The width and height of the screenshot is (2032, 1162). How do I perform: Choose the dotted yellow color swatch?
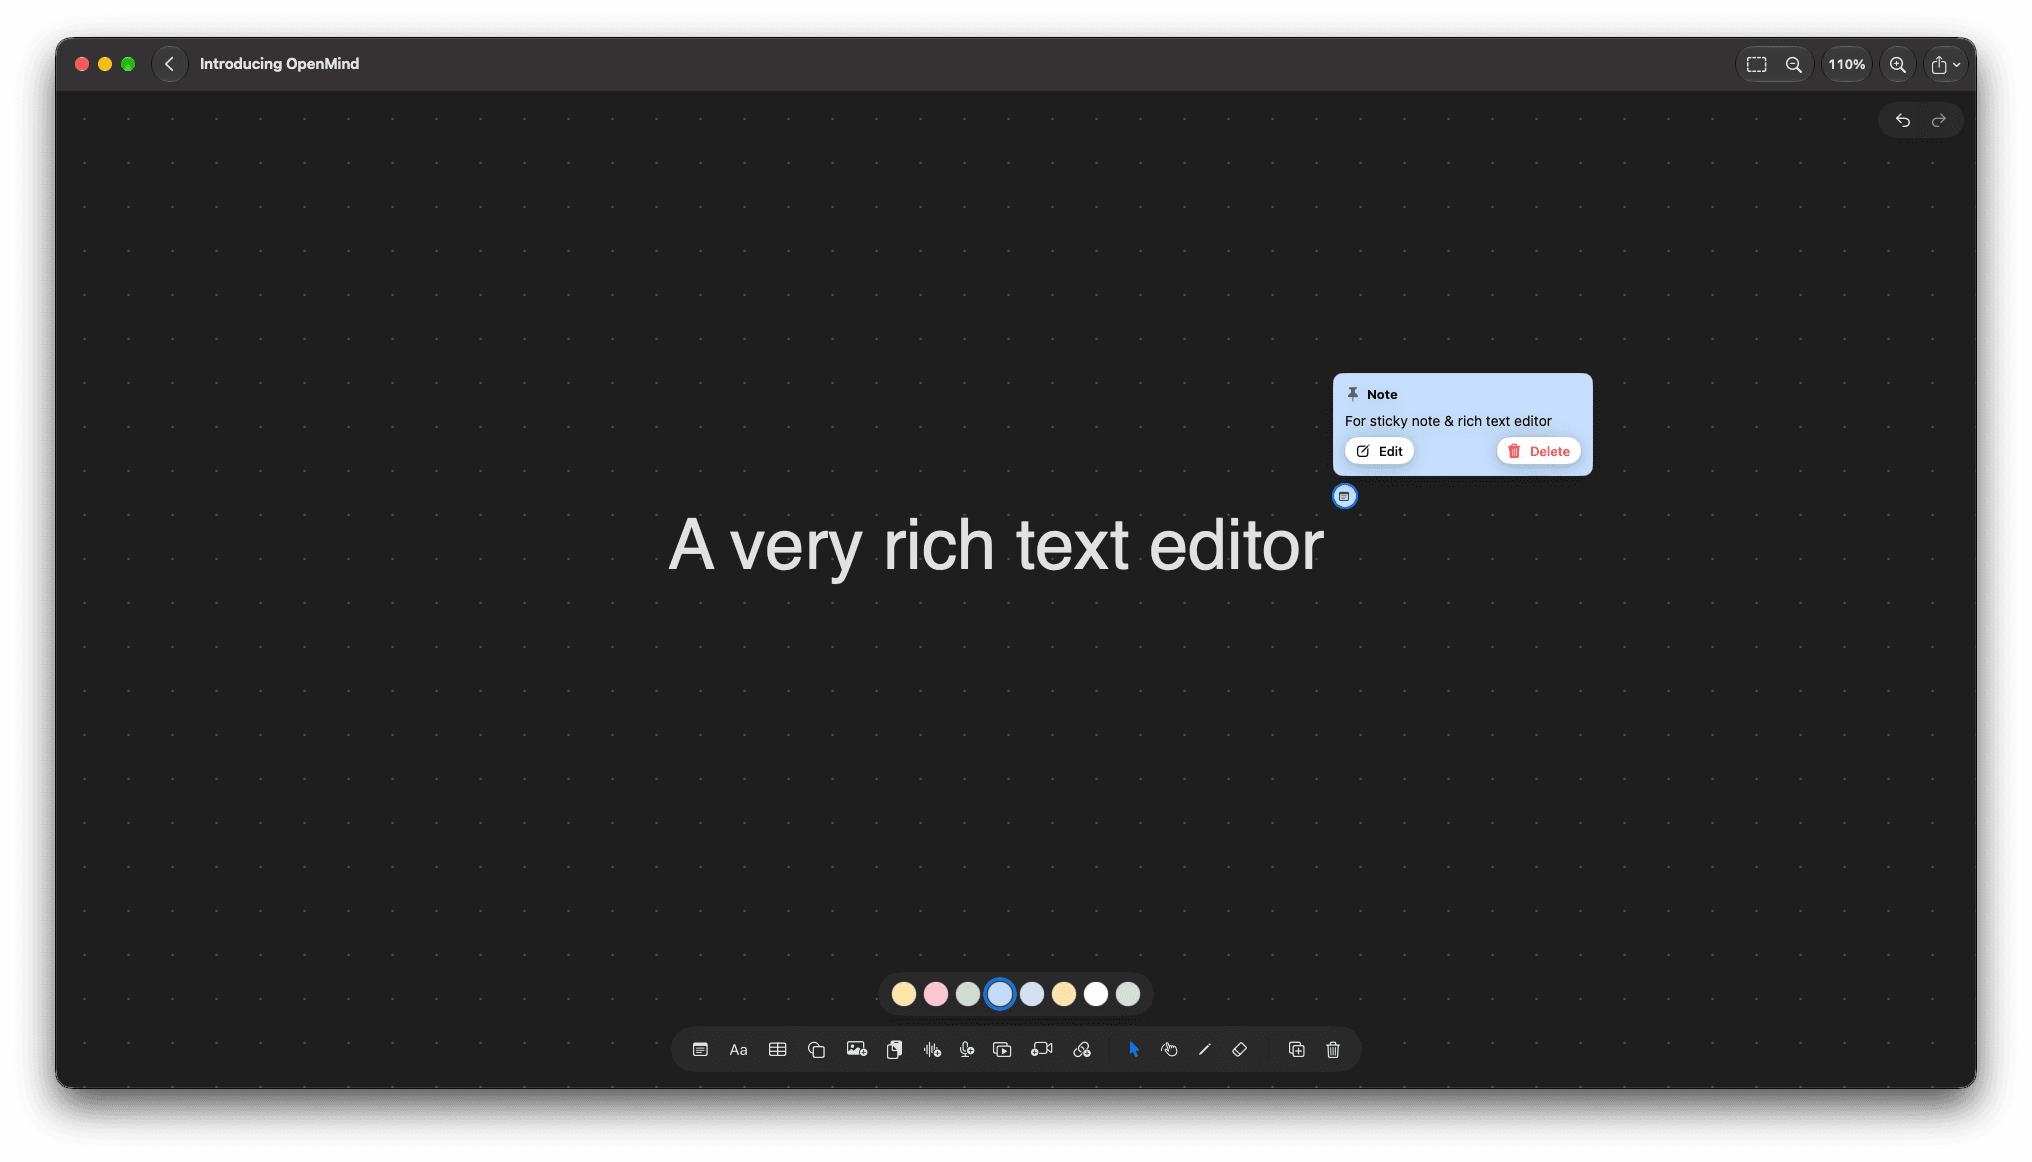[1064, 994]
